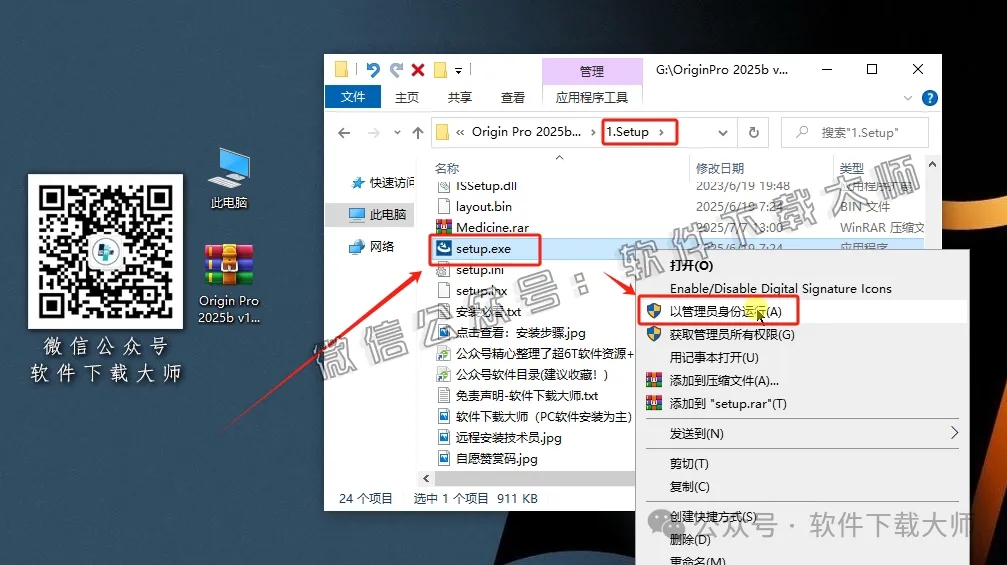The image size is (1007, 565).
Task: Choose 删除(D) in the context menu
Action: tap(690, 539)
